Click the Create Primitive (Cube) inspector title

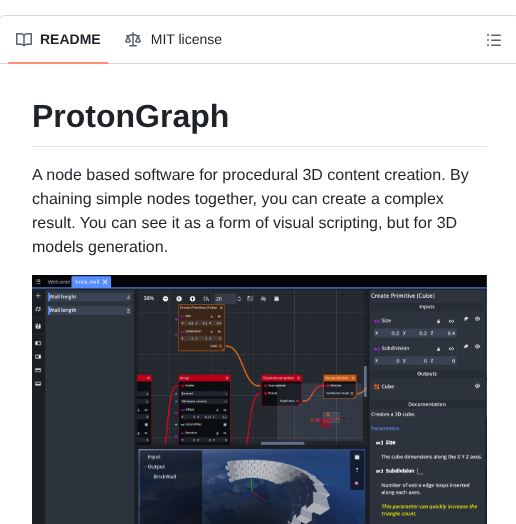(403, 296)
